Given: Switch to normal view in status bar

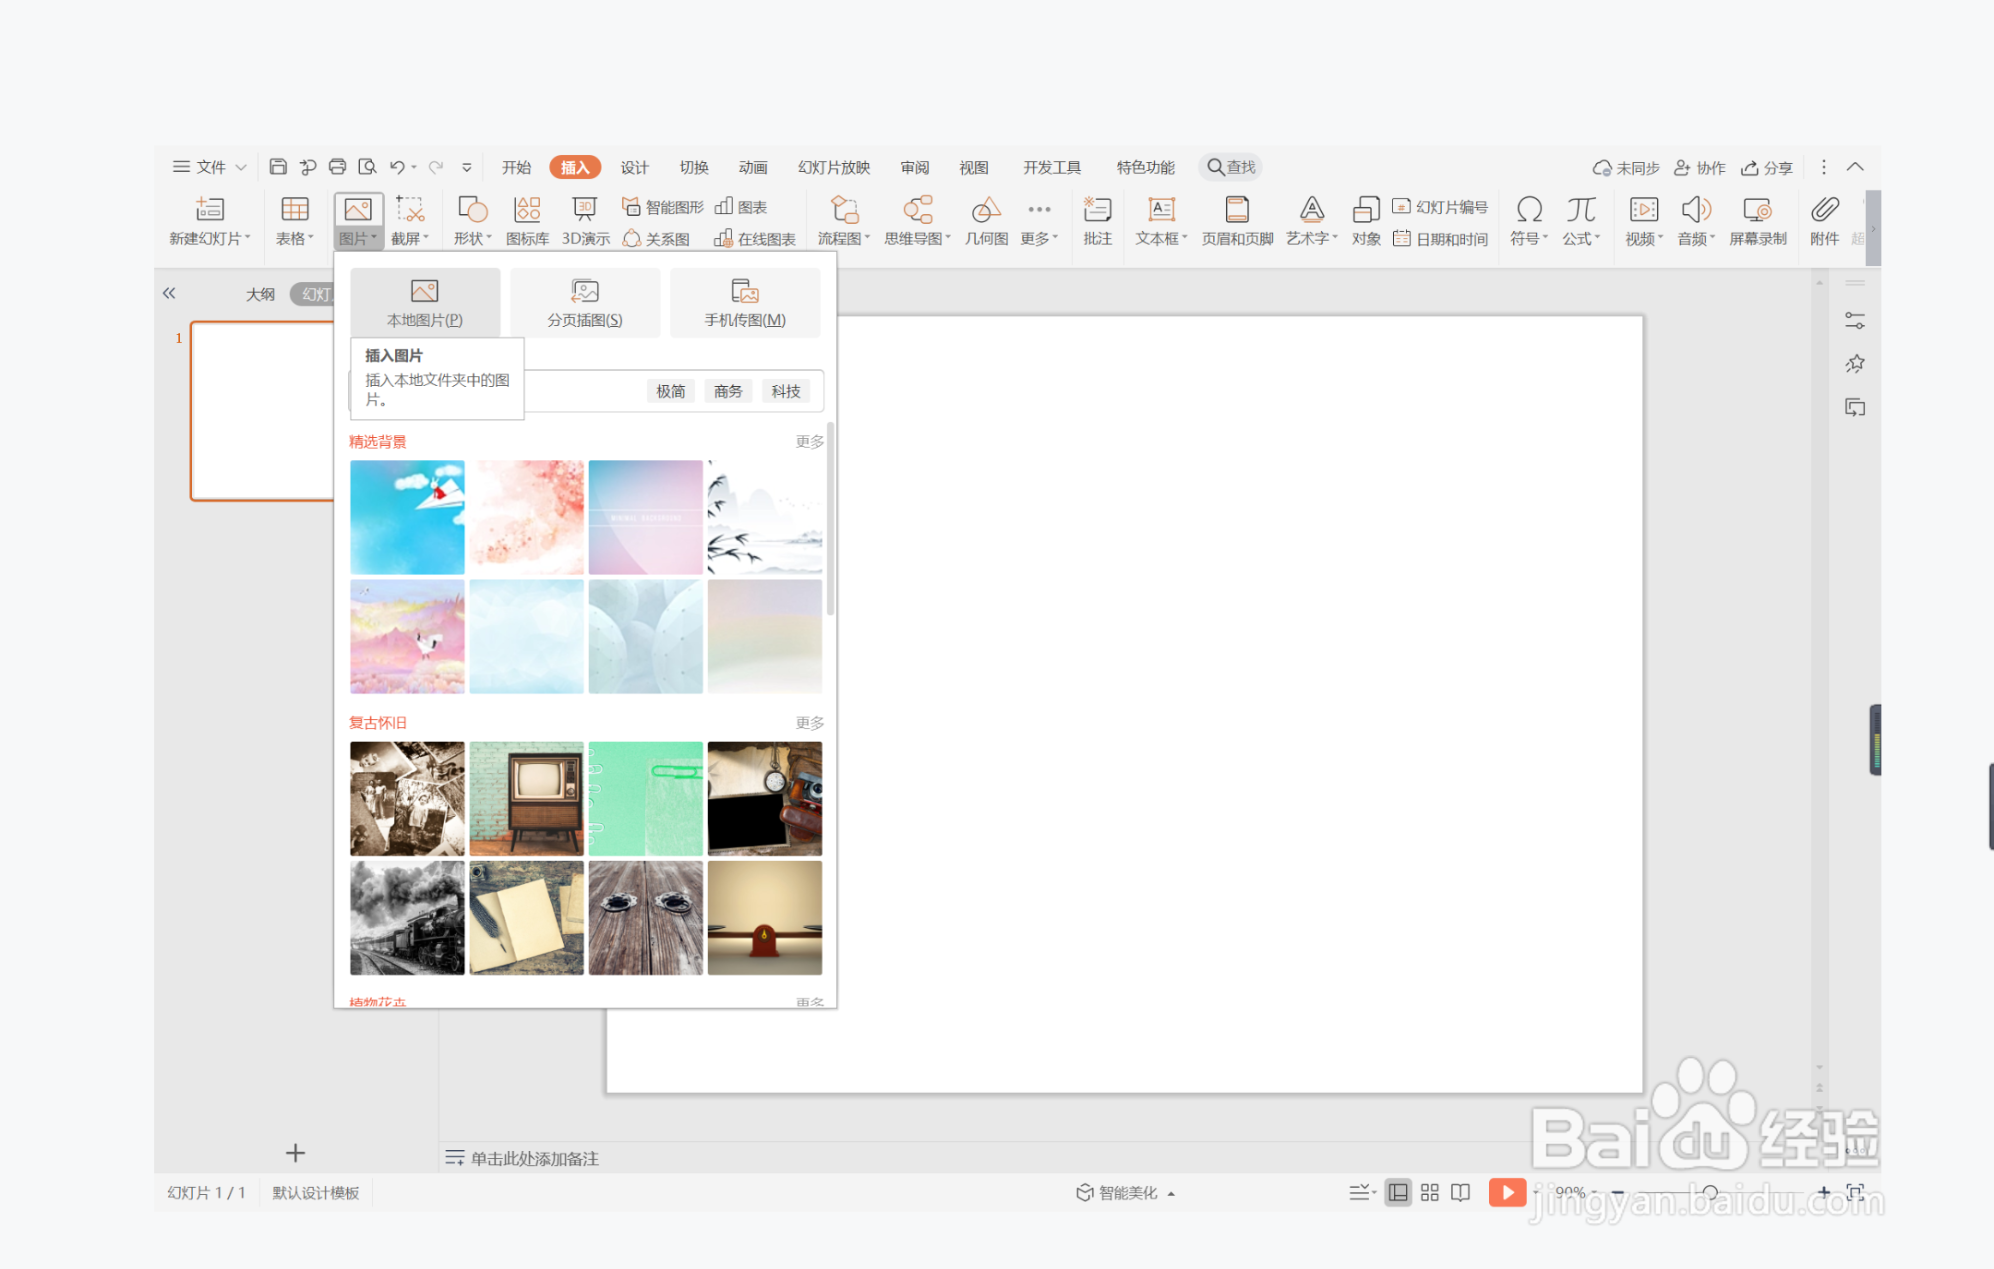Looking at the screenshot, I should click(x=1398, y=1192).
